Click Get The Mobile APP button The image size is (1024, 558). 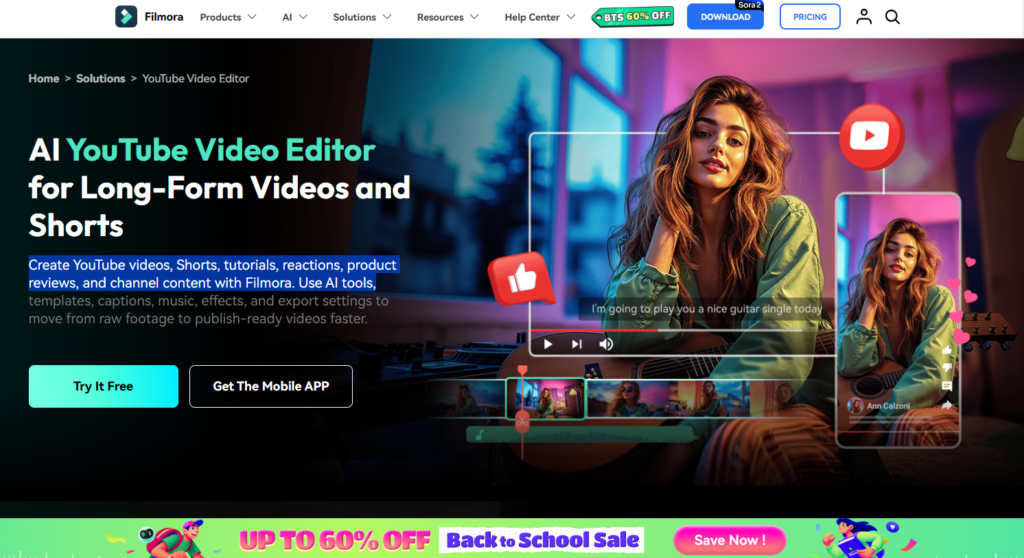[271, 386]
